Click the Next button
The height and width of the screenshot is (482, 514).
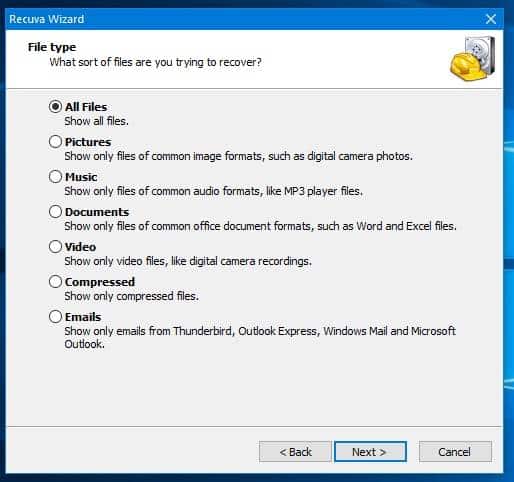pos(370,452)
